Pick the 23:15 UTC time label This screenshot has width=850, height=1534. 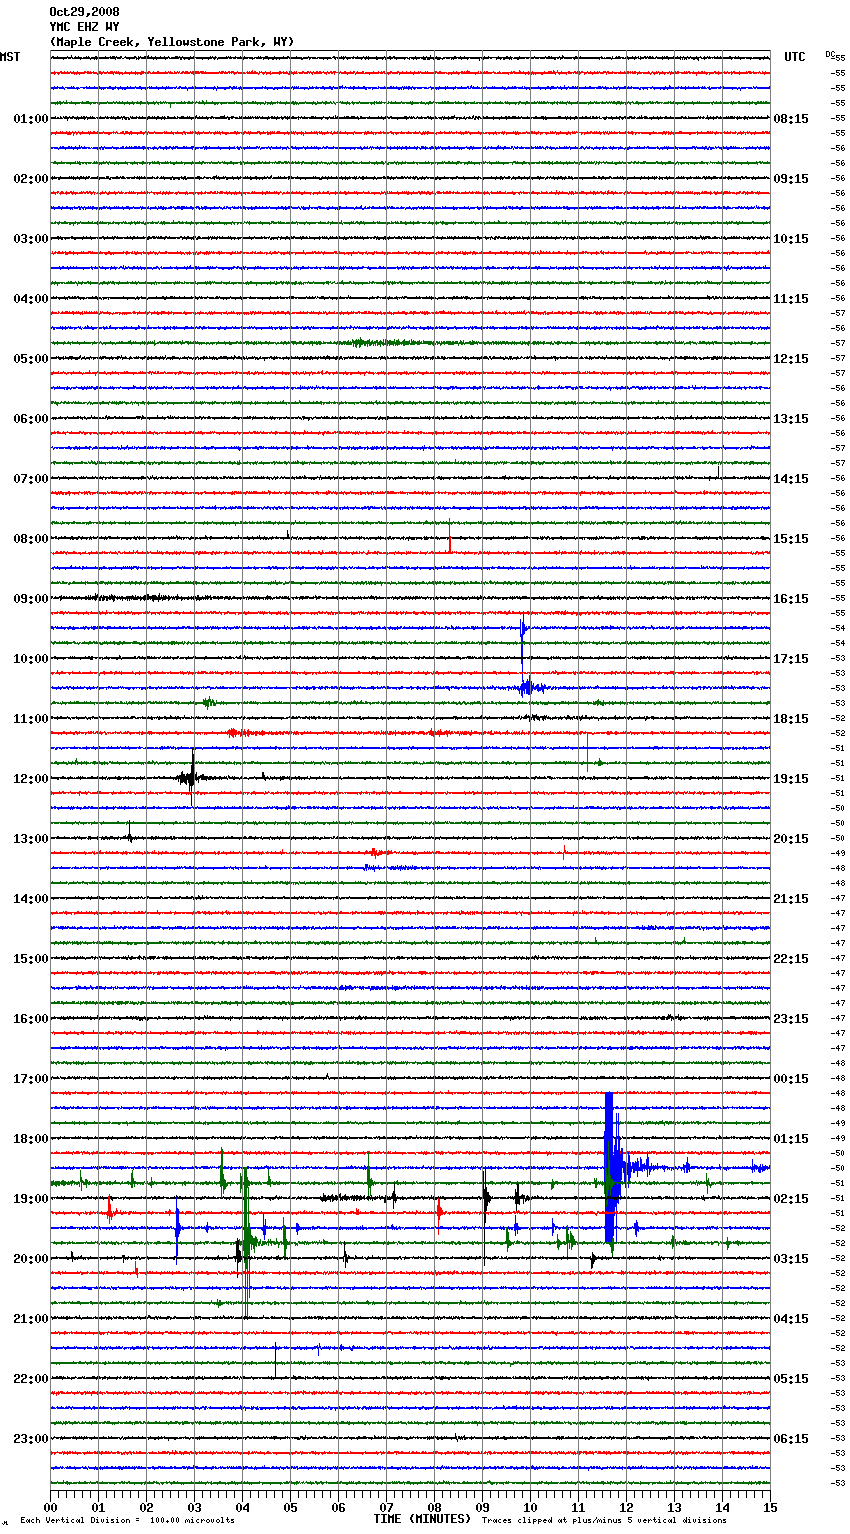click(x=791, y=1019)
